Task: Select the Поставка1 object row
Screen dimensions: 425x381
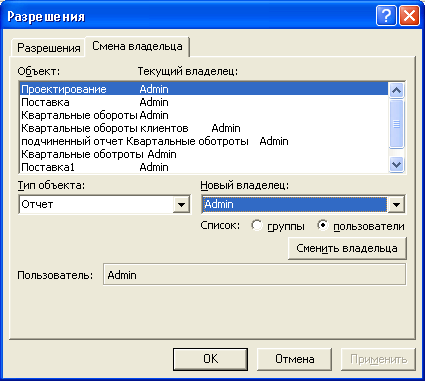Action: pyautogui.click(x=204, y=167)
